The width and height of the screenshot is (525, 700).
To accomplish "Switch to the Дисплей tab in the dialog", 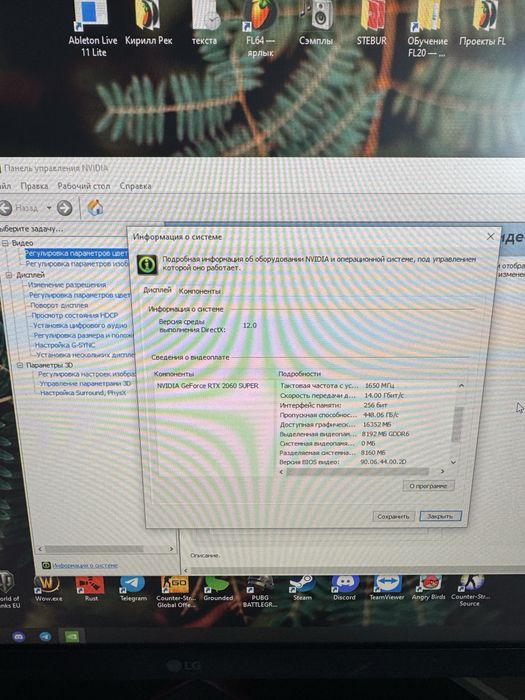I will 157,290.
